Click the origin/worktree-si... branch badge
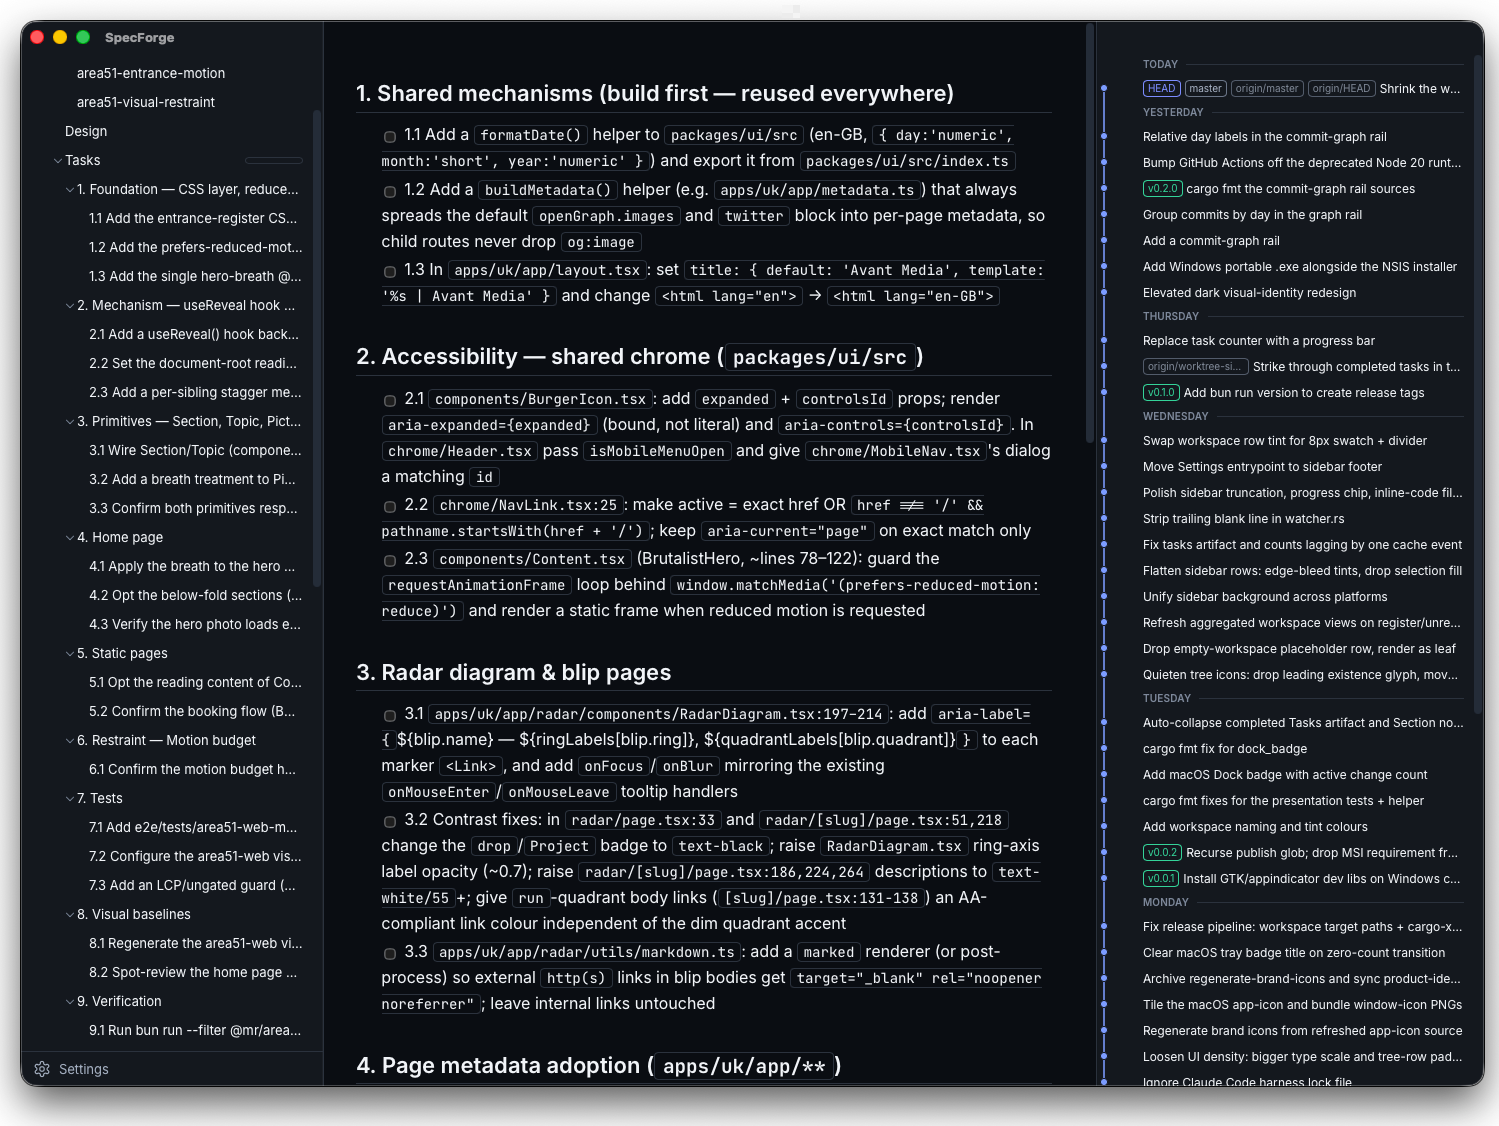1499x1126 pixels. coord(1196,366)
